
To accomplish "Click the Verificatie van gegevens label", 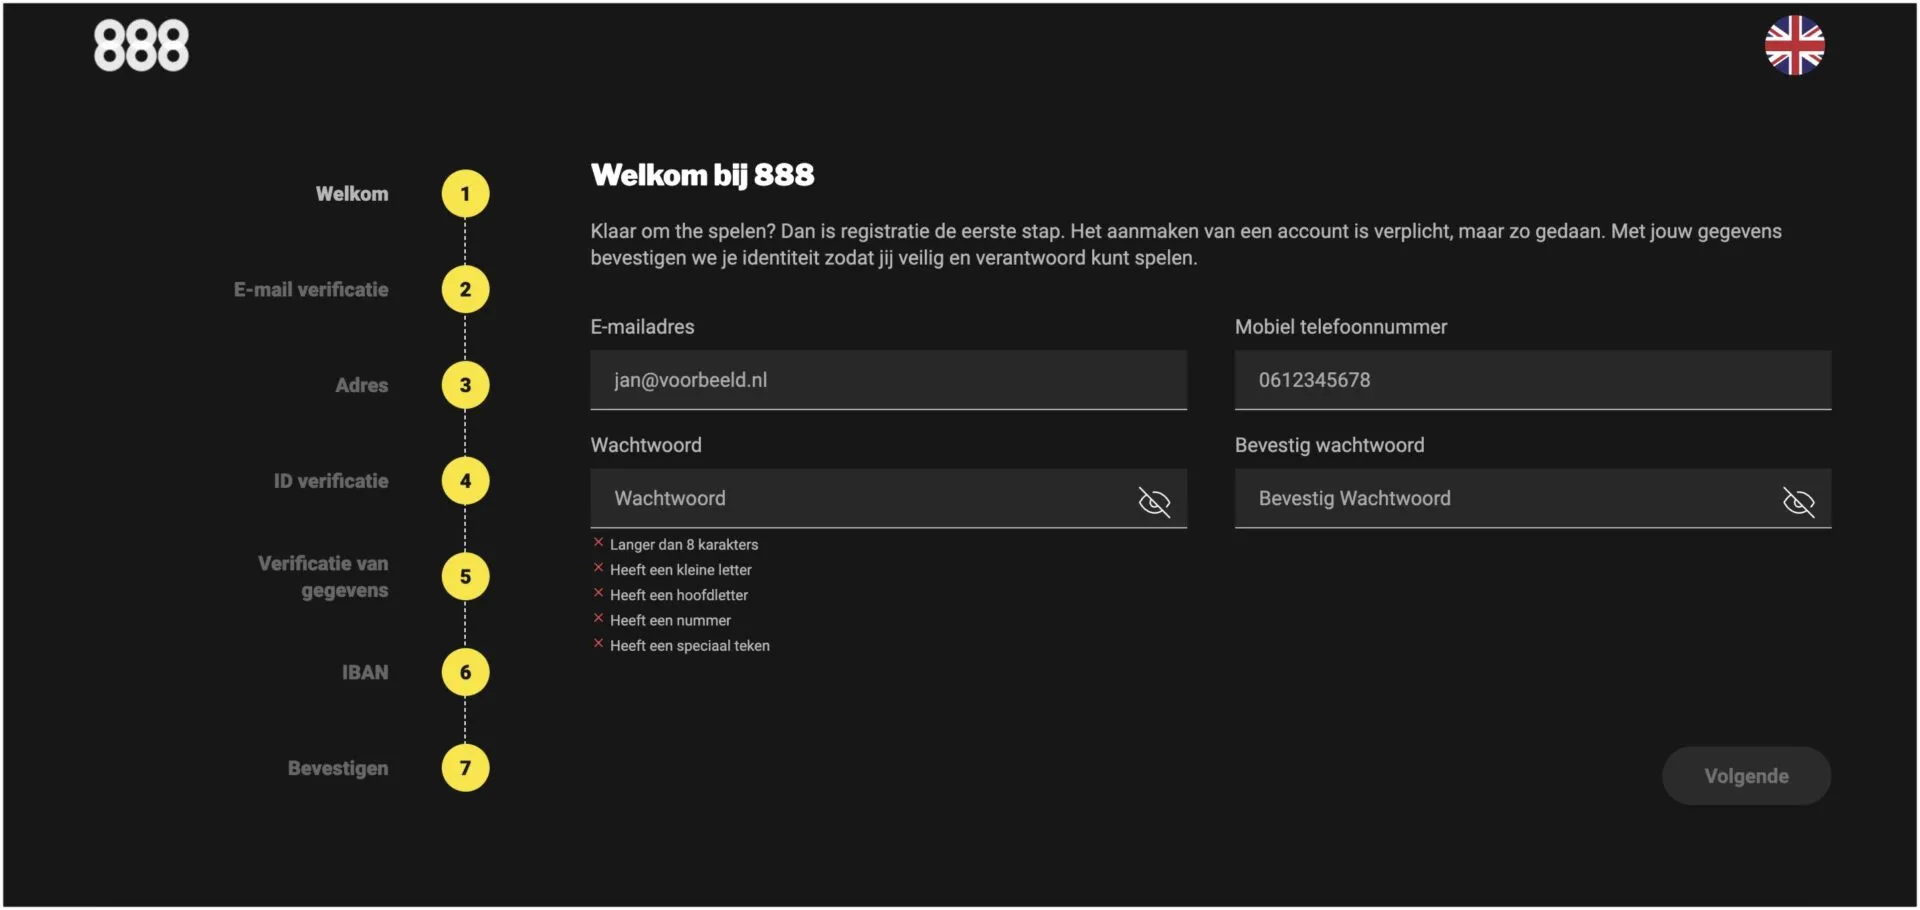I will click(x=323, y=577).
